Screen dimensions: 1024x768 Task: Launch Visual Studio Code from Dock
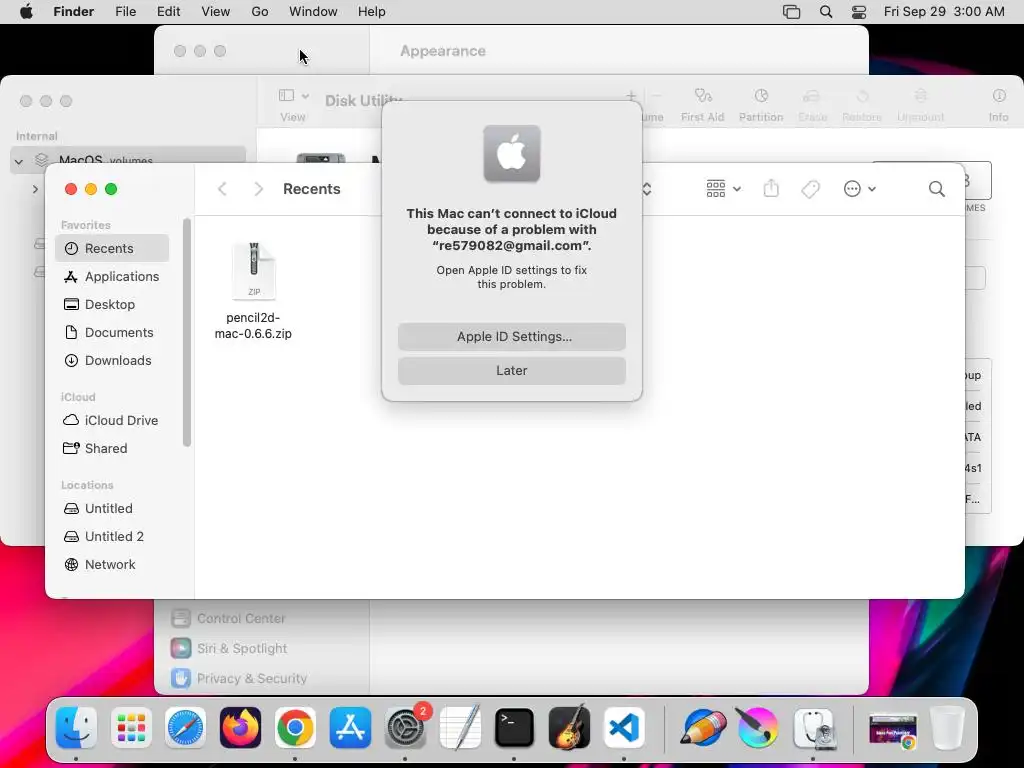coord(624,728)
